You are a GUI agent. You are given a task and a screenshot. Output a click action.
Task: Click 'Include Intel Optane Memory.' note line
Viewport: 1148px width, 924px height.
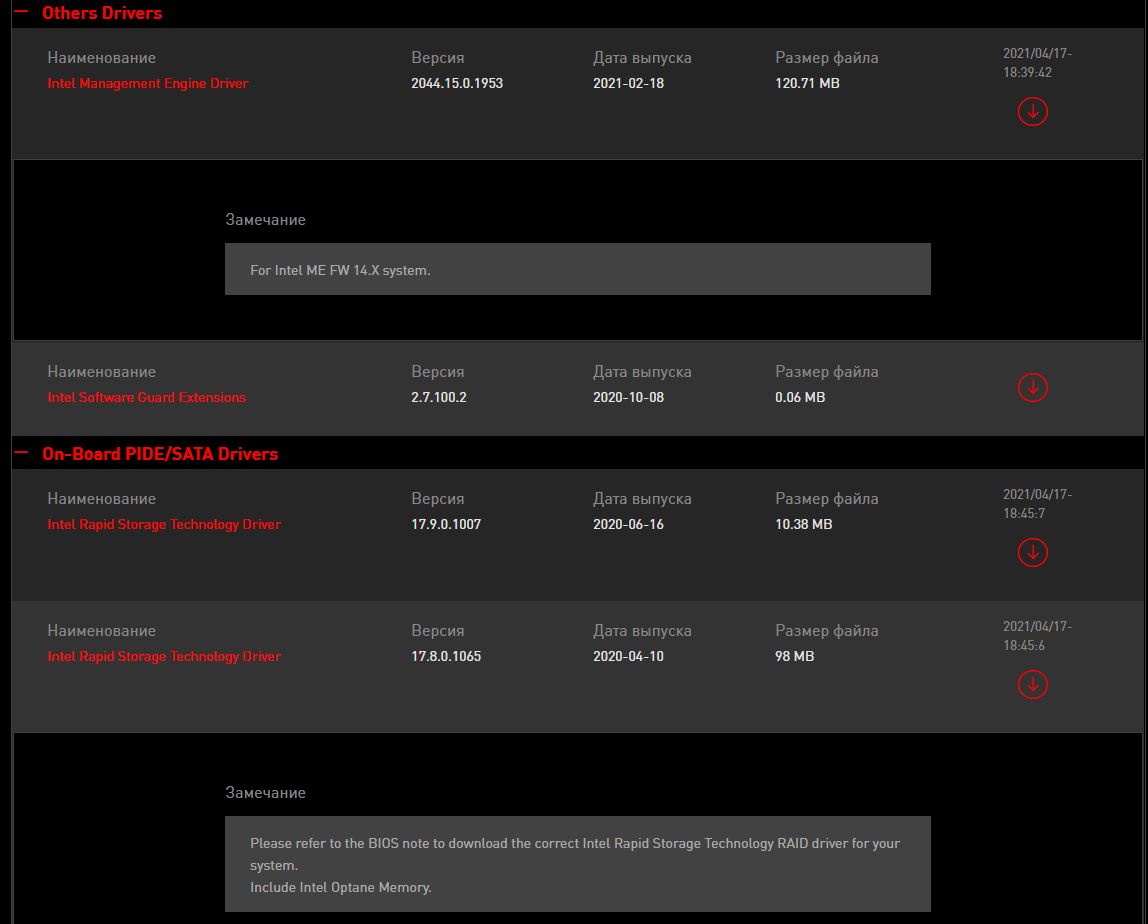pyautogui.click(x=340, y=887)
